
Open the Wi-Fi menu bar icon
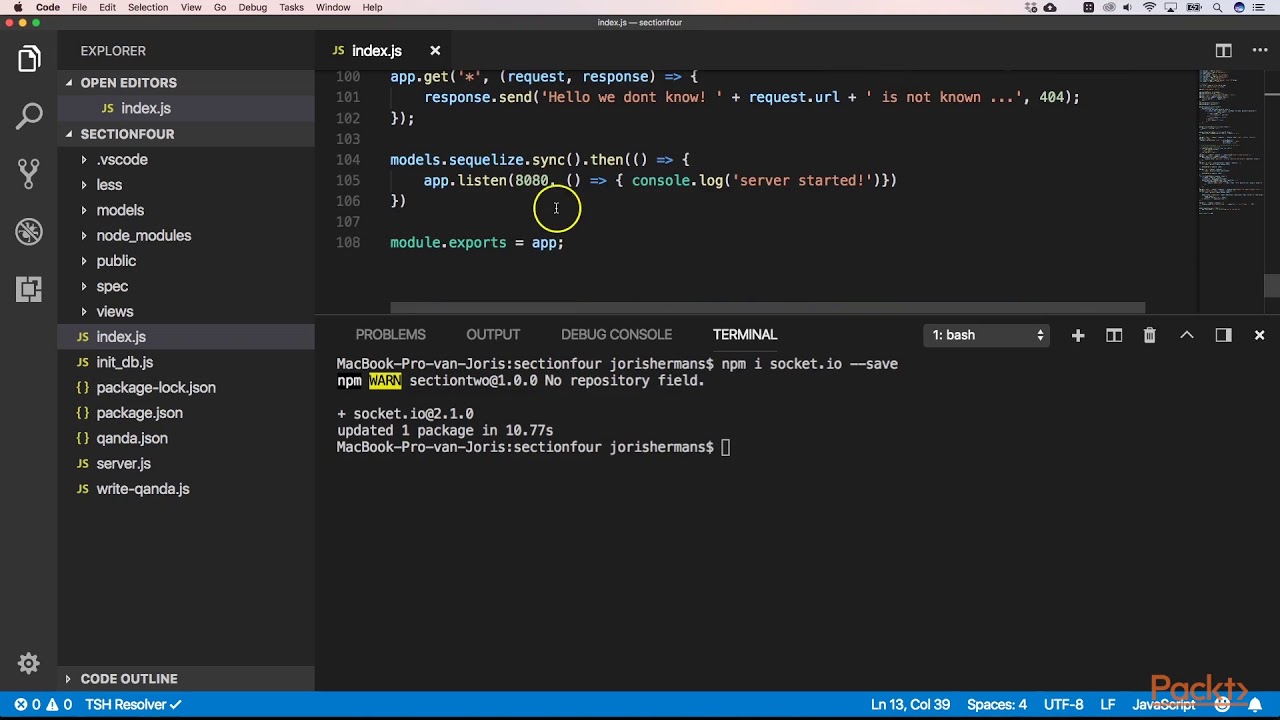point(1150,7)
